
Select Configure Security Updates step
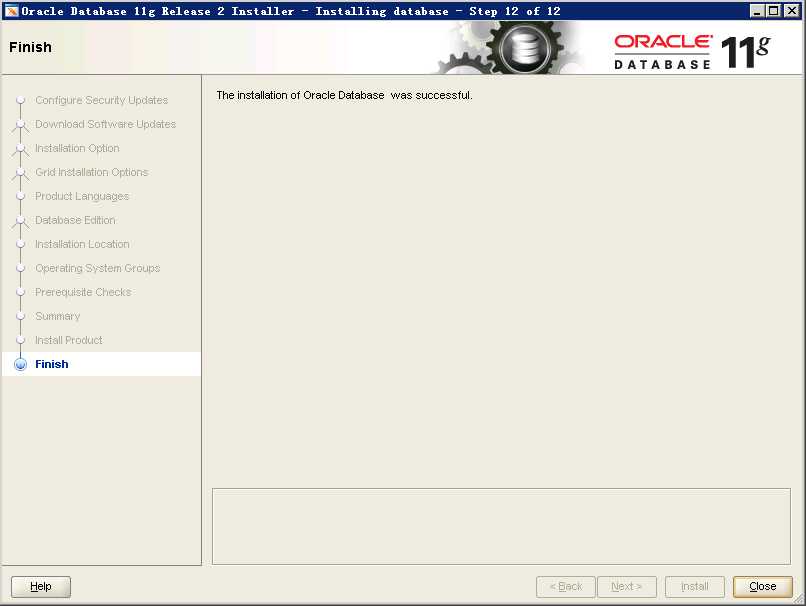coord(101,100)
